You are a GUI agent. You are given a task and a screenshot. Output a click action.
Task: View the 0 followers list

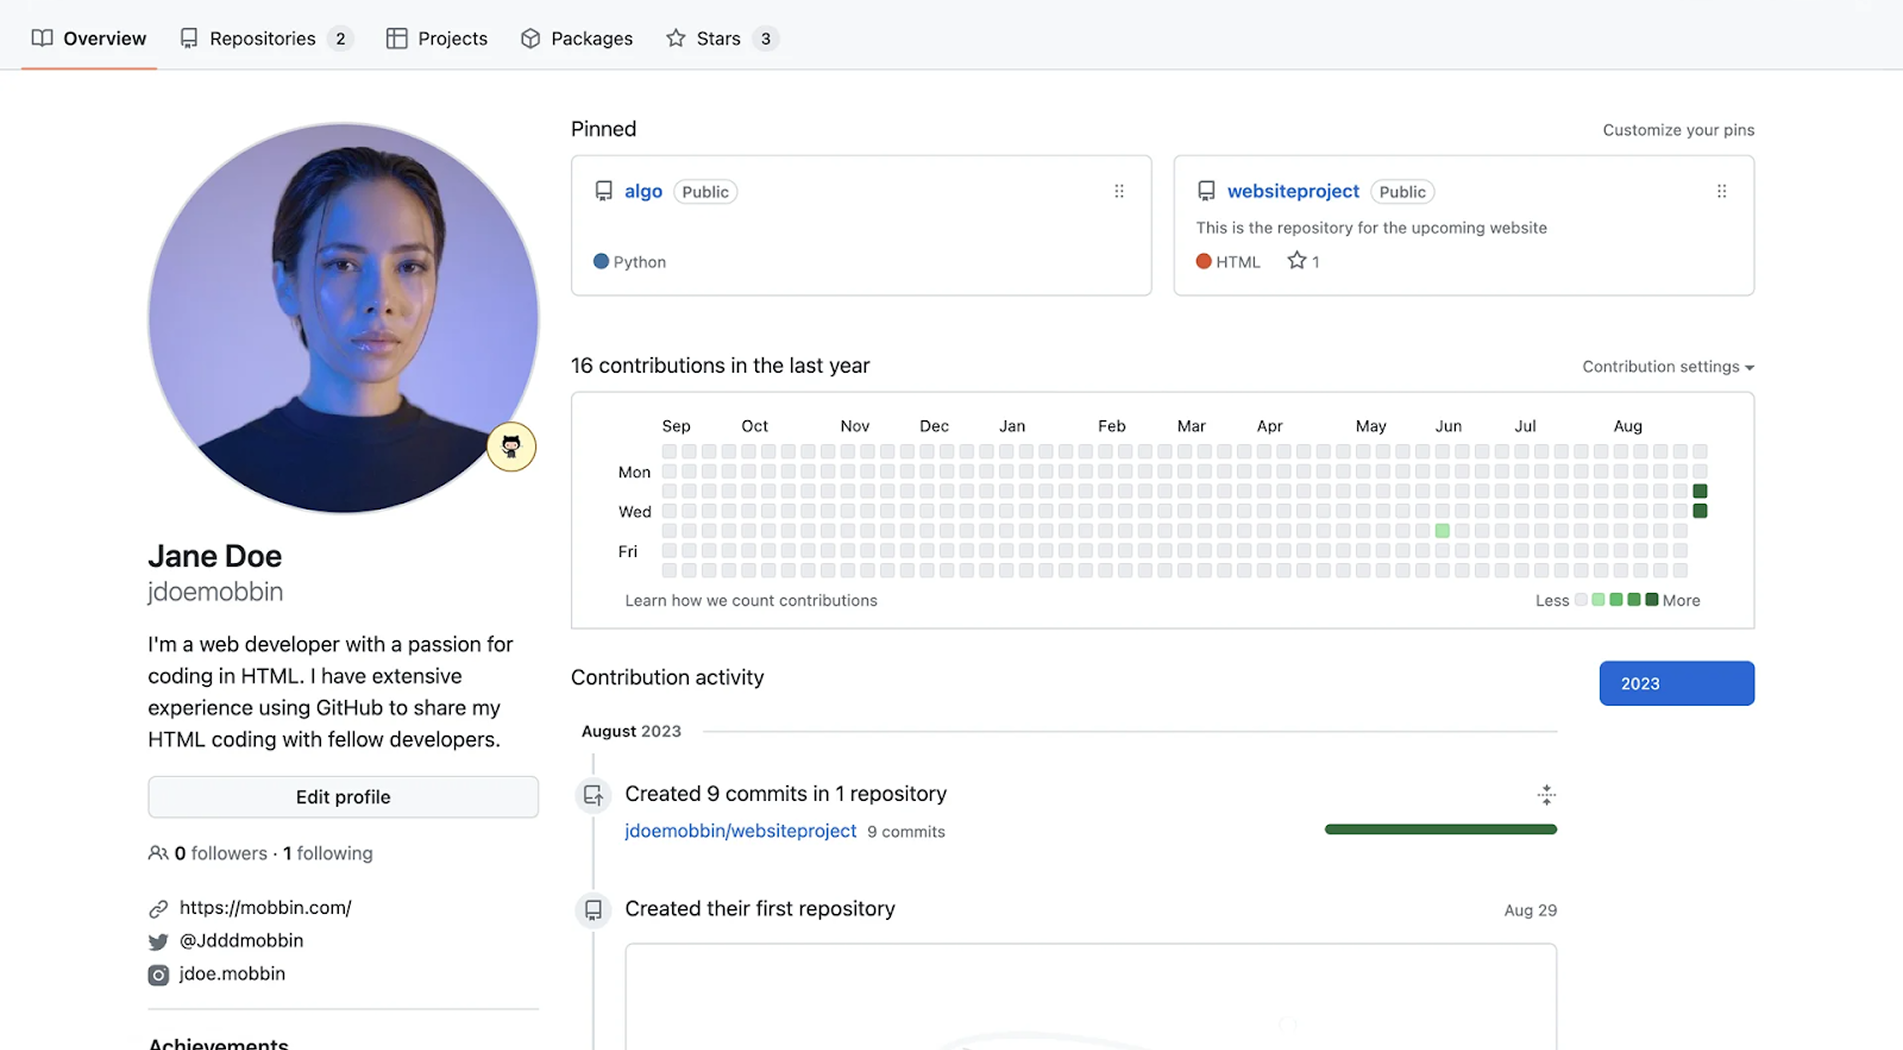[221, 853]
